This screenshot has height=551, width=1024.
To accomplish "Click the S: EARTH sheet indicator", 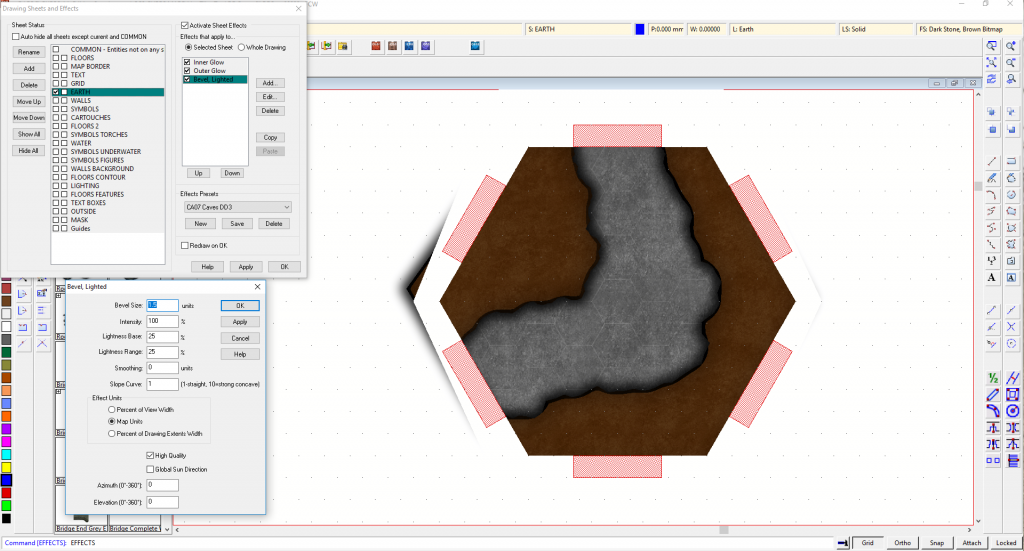I will 579,29.
